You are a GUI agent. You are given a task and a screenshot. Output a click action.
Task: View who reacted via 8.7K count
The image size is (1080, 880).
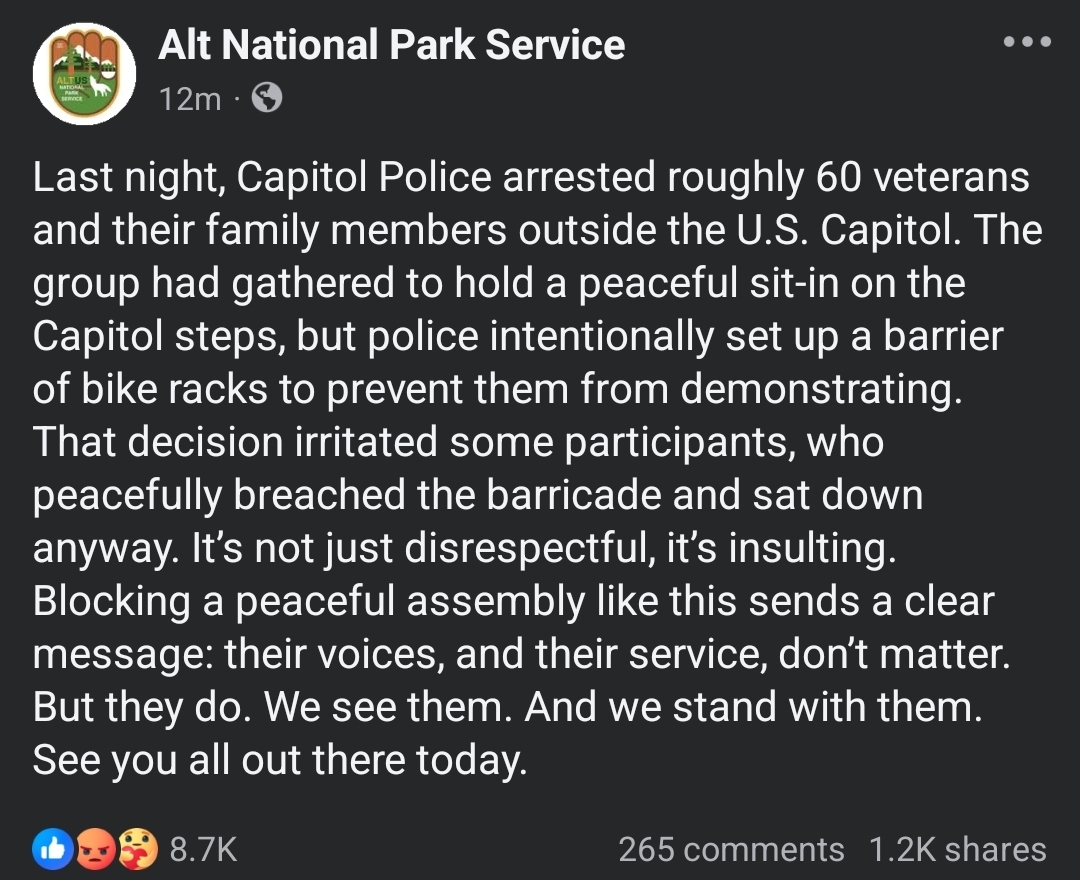point(203,849)
